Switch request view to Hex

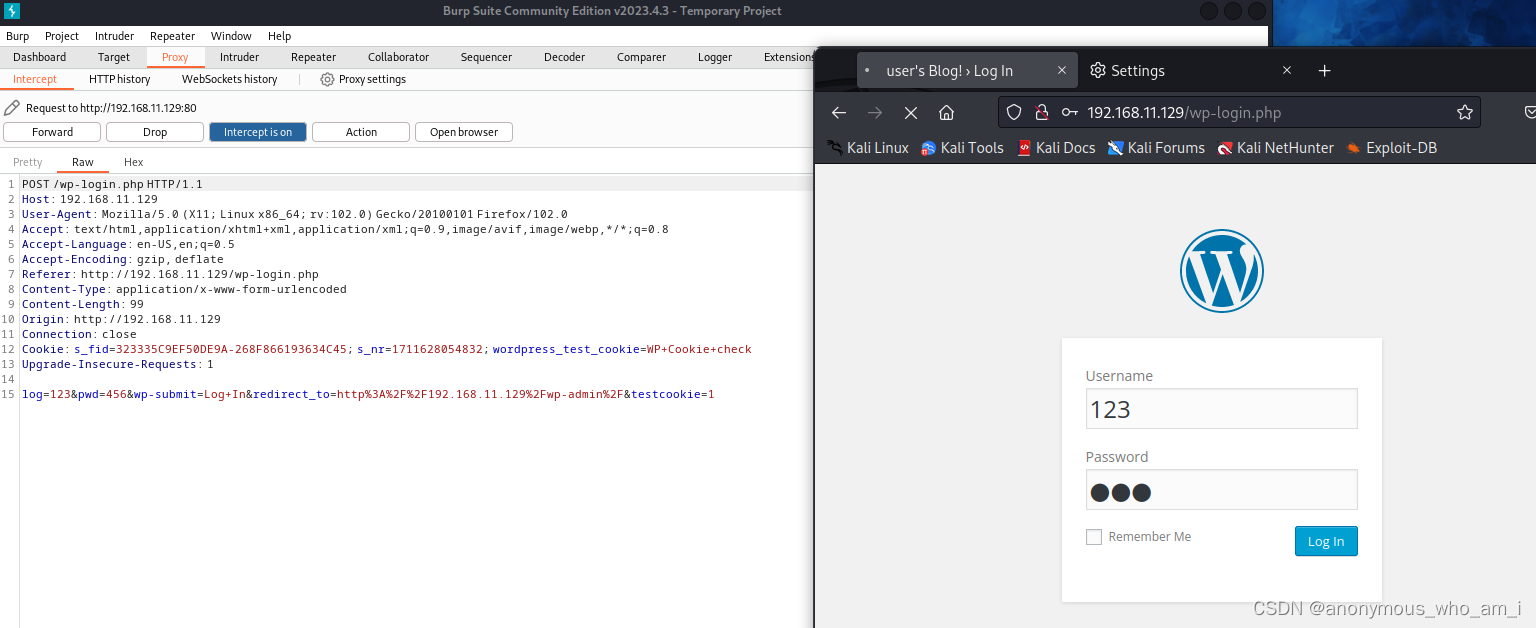tap(134, 162)
